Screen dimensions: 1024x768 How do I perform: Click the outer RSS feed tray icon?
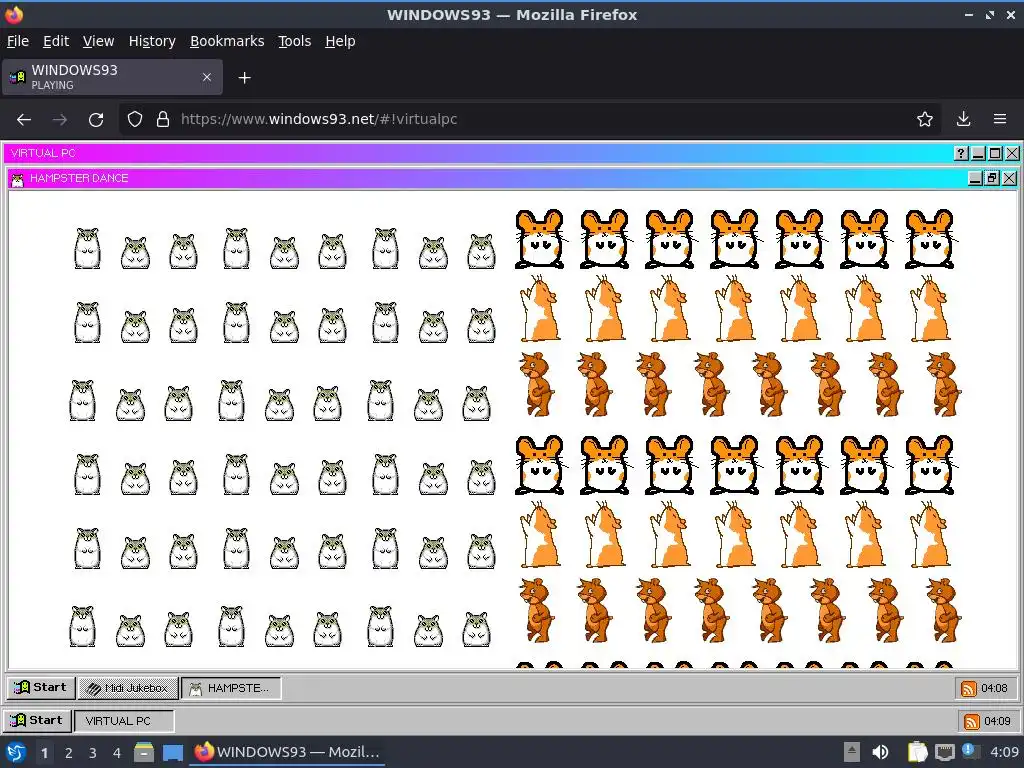pyautogui.click(x=971, y=721)
